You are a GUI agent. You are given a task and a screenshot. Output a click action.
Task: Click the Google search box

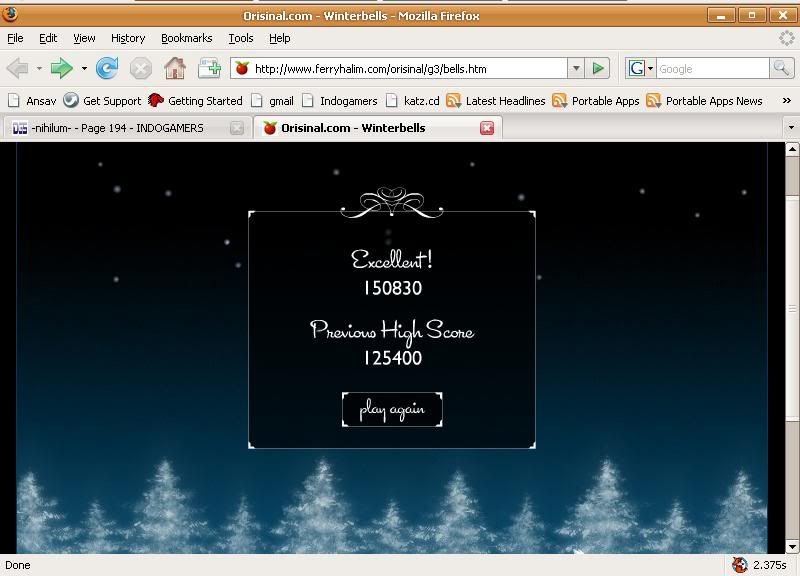[x=712, y=68]
